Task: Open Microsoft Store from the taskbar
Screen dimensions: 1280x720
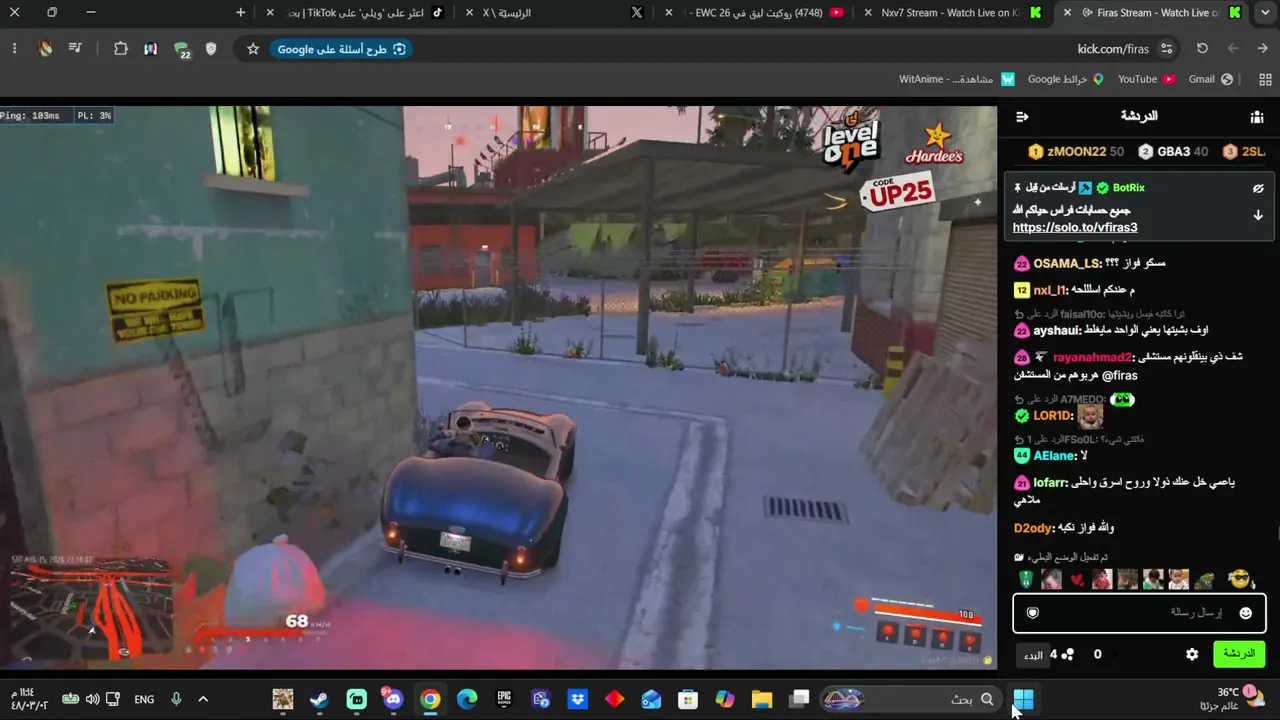Action: point(688,699)
